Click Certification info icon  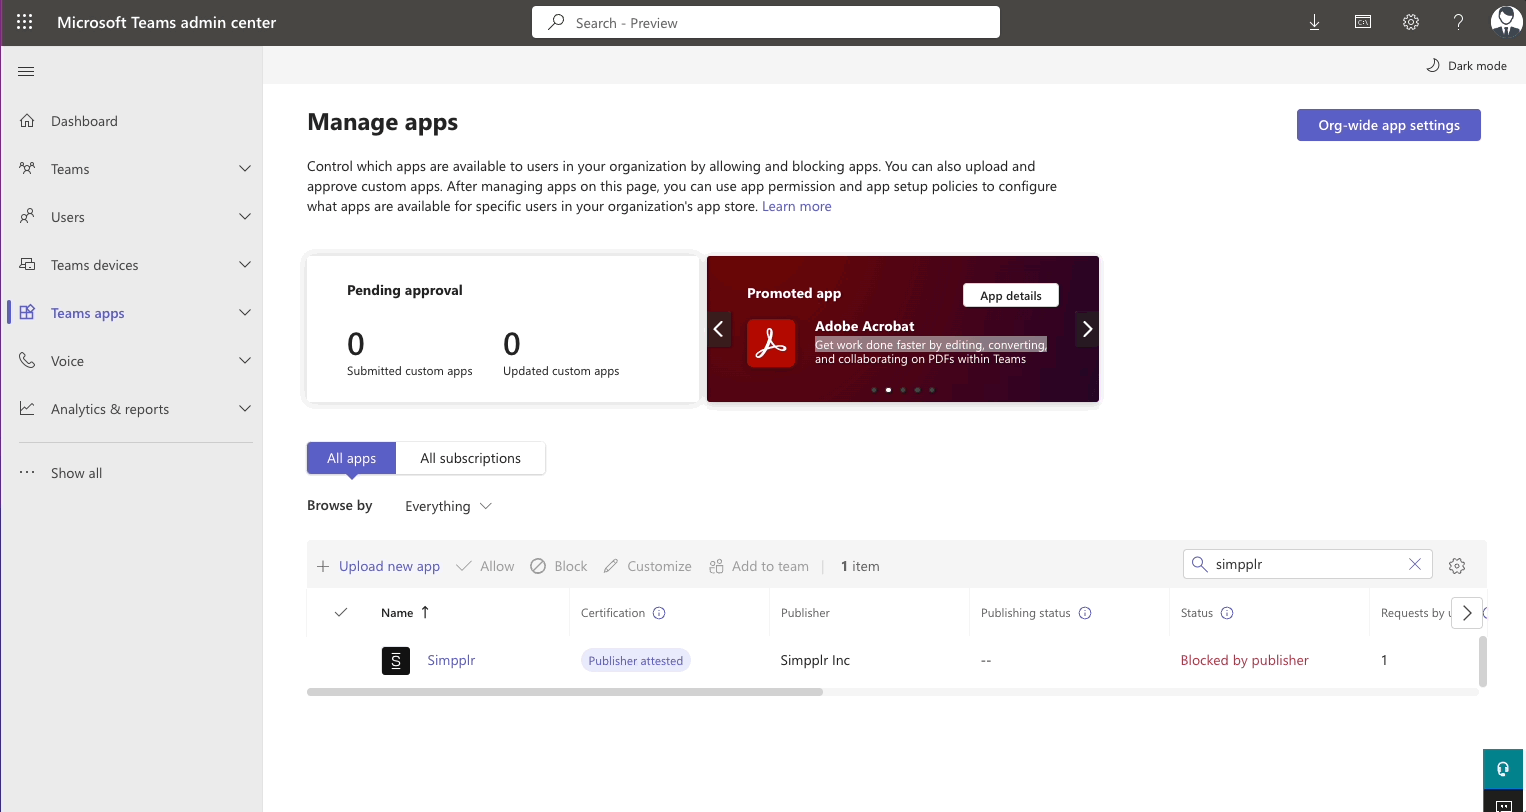[659, 613]
